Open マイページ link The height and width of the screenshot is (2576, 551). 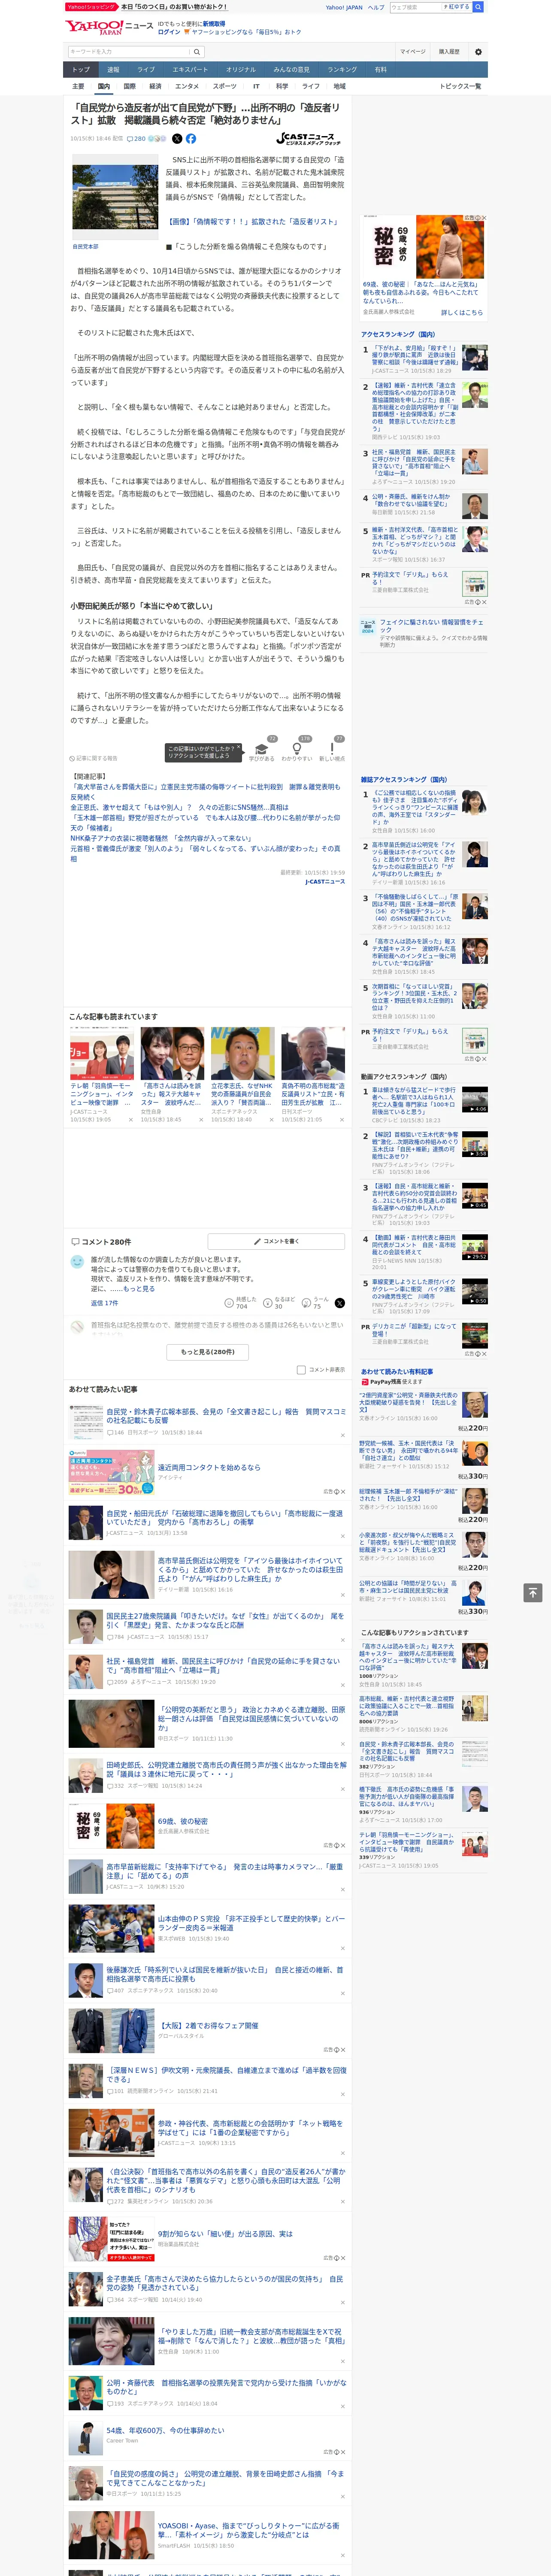coord(413,52)
